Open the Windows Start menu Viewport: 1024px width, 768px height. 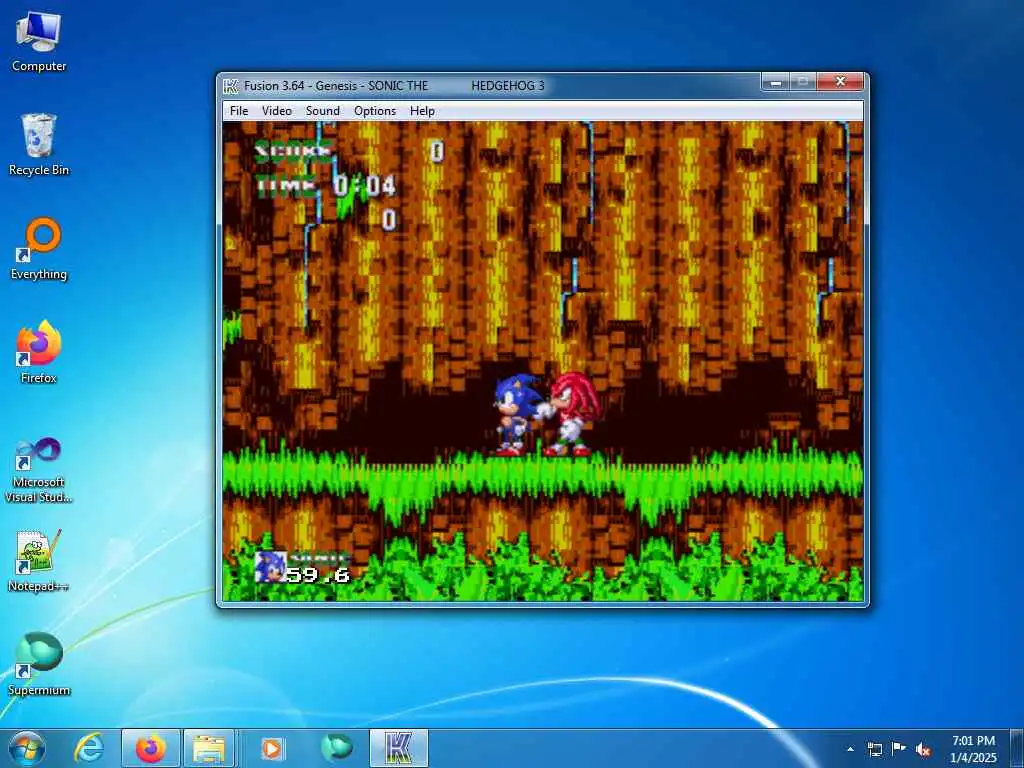pos(27,748)
